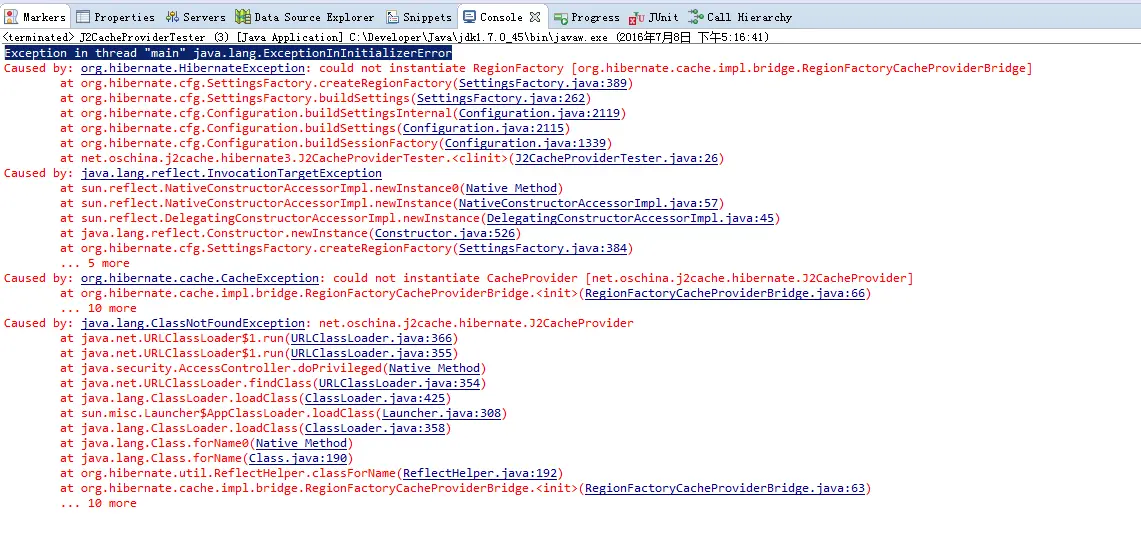Jump to Configuration.java:2119

[539, 113]
